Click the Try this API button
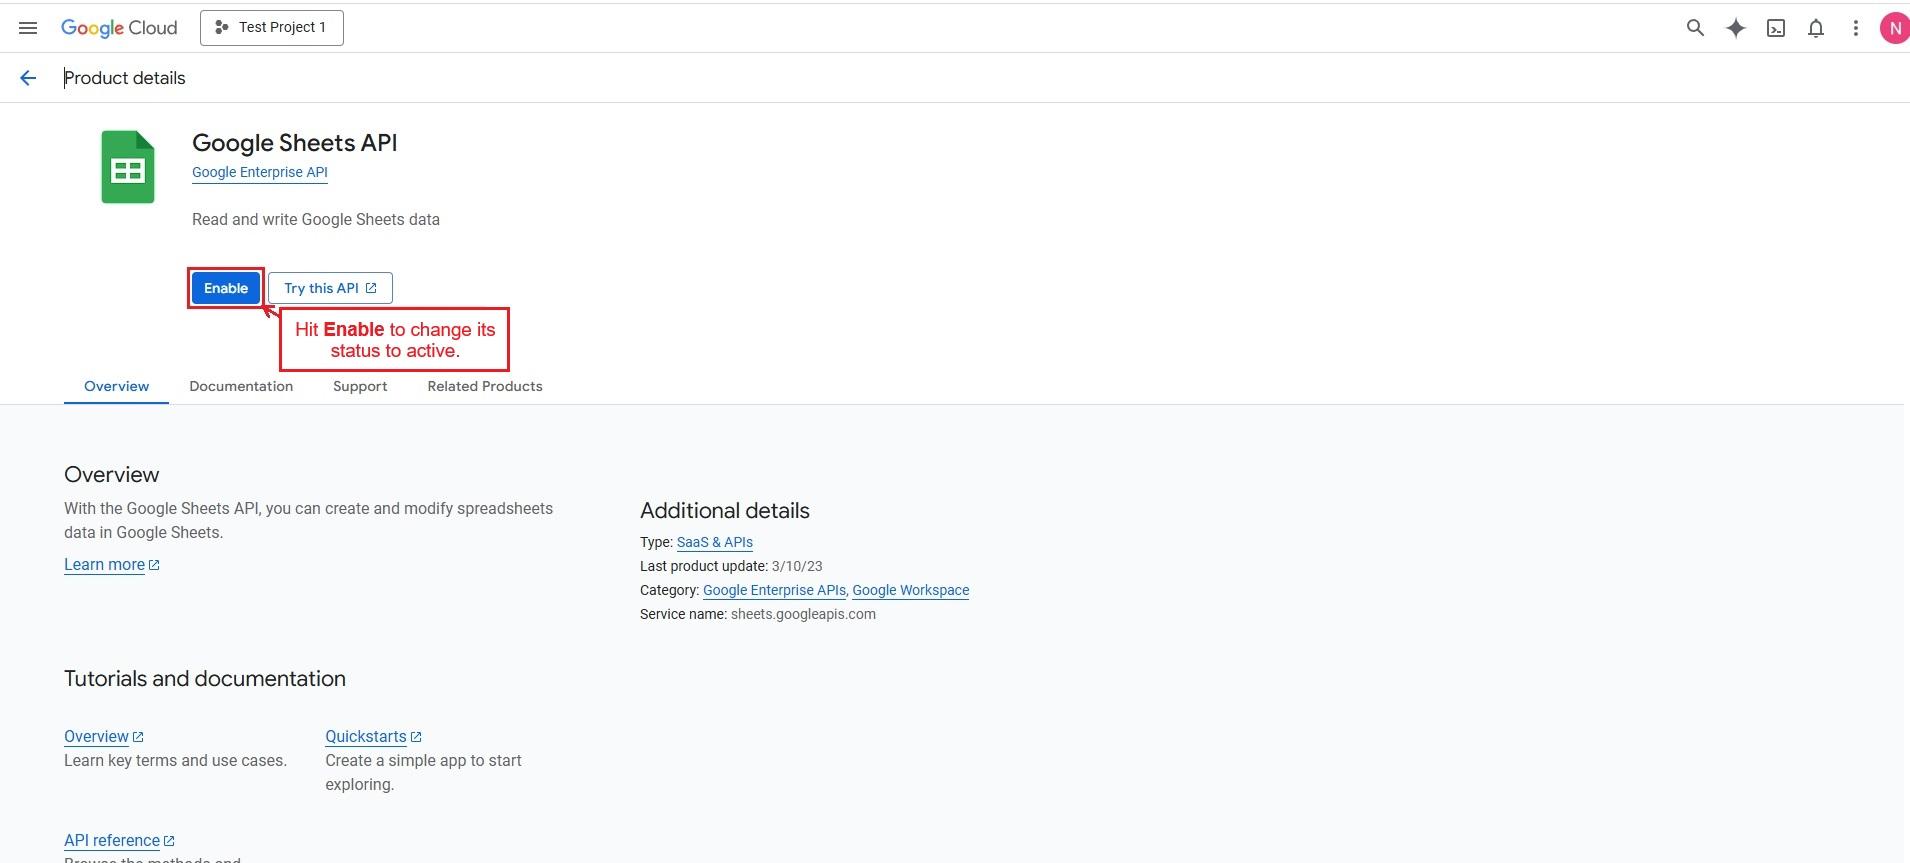The image size is (1910, 863). [330, 288]
